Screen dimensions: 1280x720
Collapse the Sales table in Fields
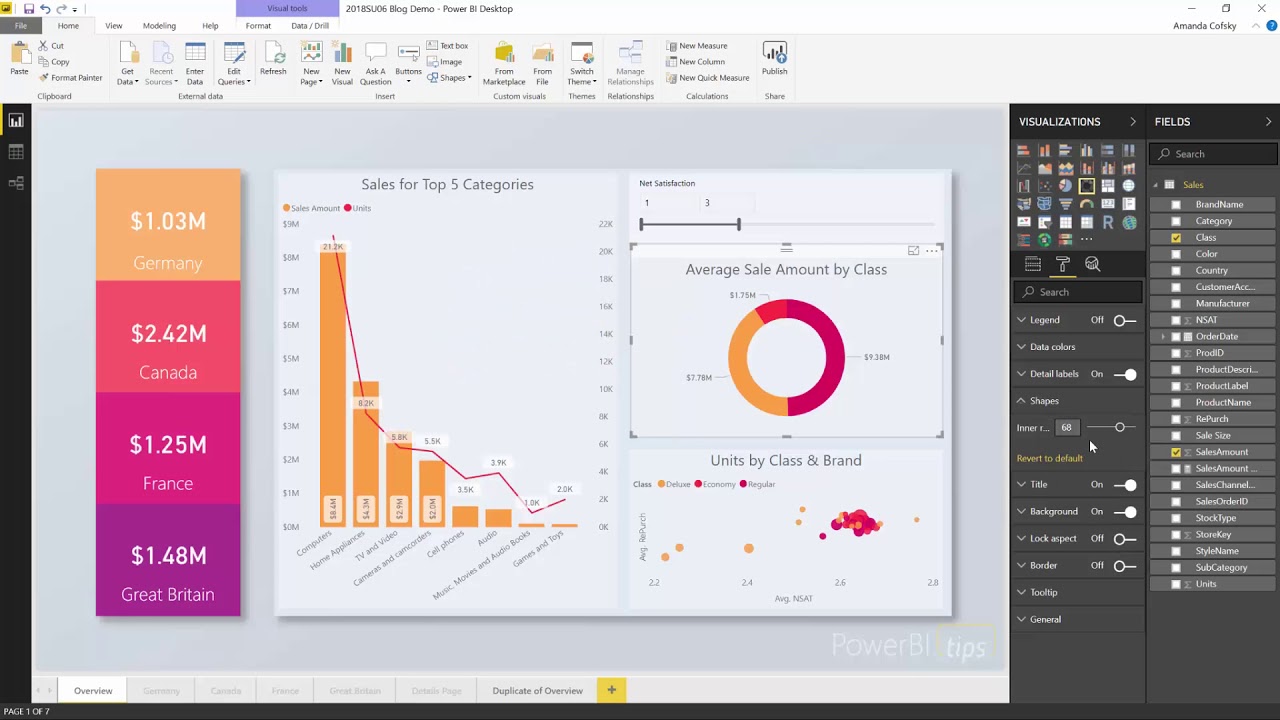(x=1156, y=185)
